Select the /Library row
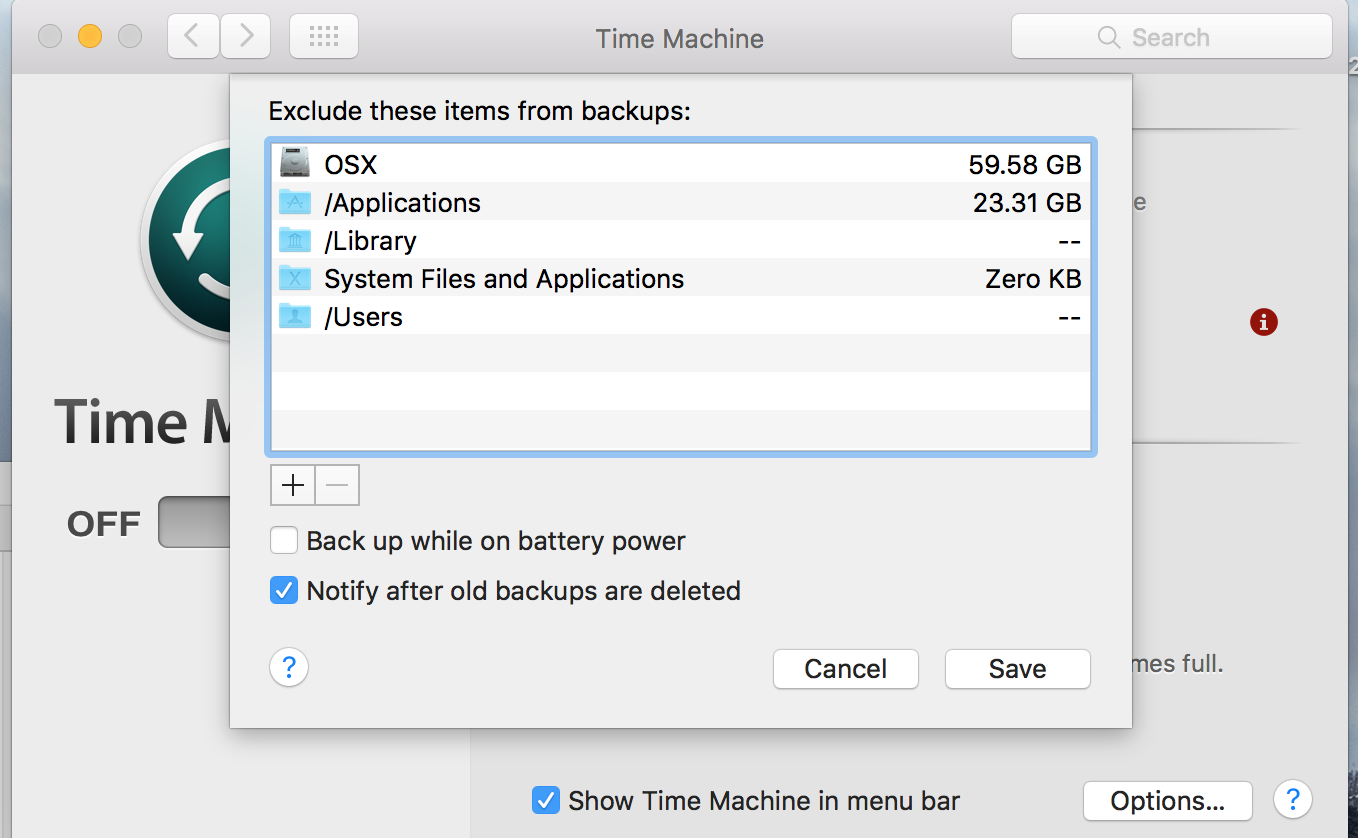The height and width of the screenshot is (838, 1358). coord(681,240)
